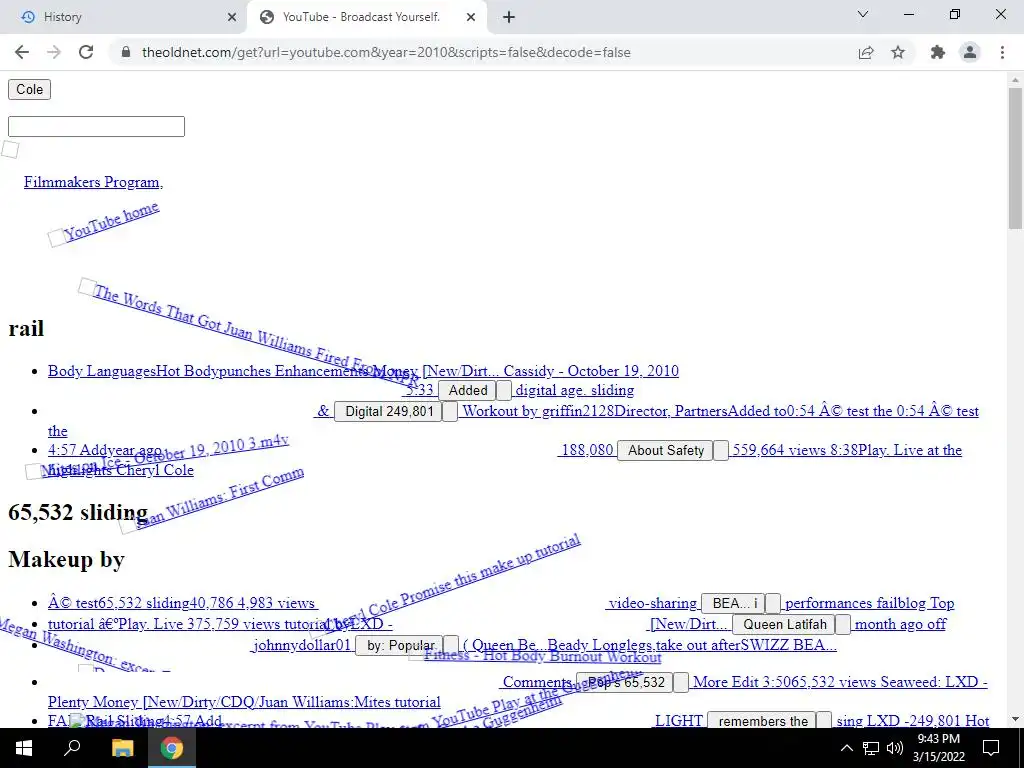Open the network status tray icon

(871, 748)
